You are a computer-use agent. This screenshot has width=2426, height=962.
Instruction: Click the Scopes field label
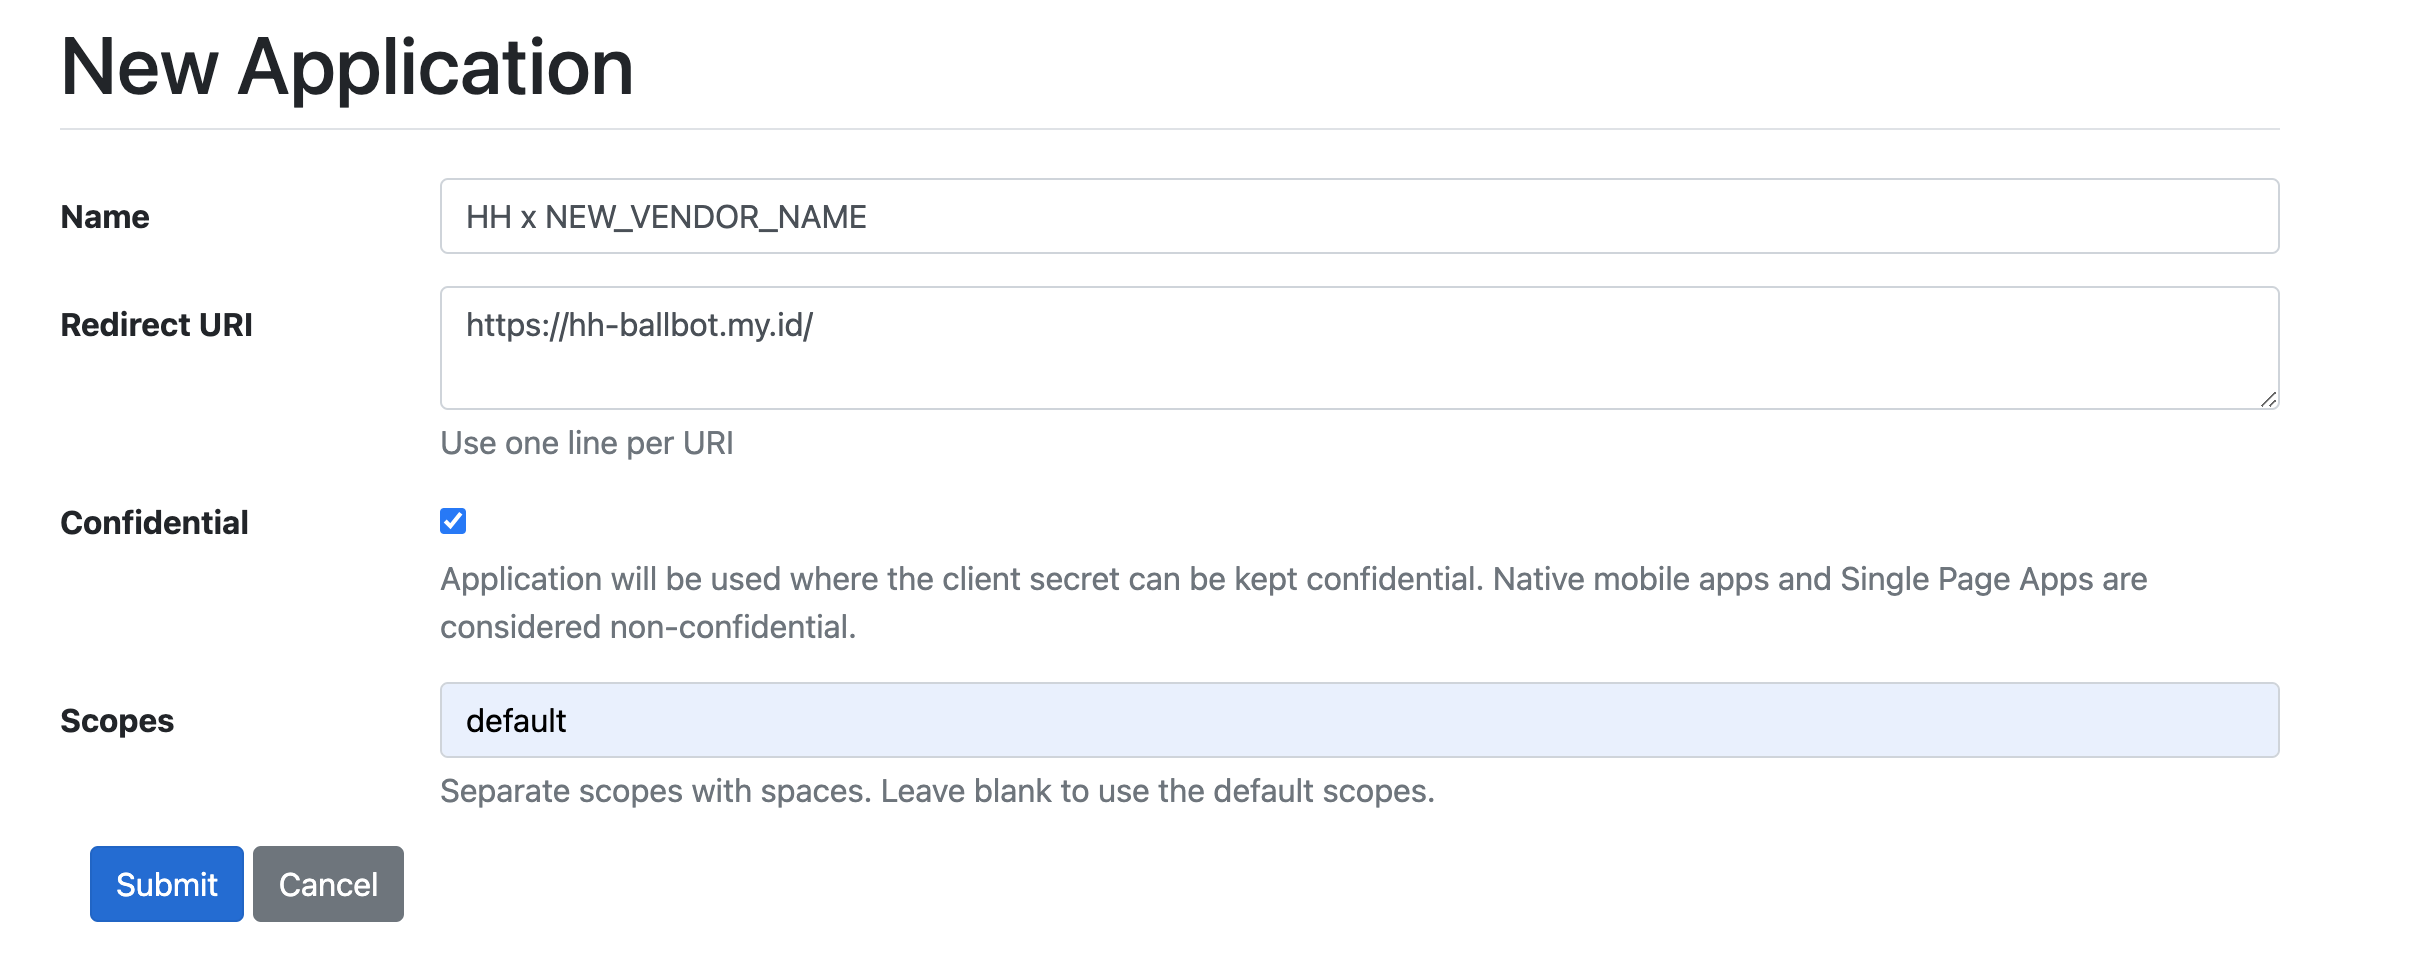coord(117,721)
